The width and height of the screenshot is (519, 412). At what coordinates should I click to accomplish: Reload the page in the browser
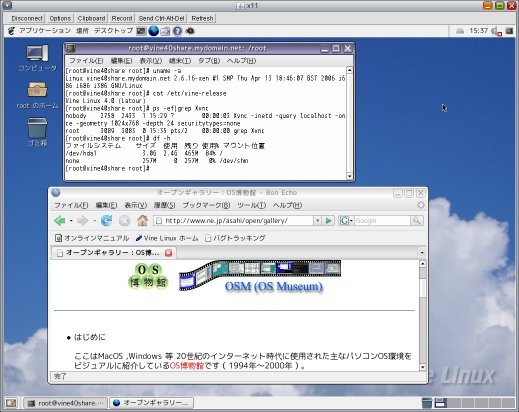coord(107,220)
